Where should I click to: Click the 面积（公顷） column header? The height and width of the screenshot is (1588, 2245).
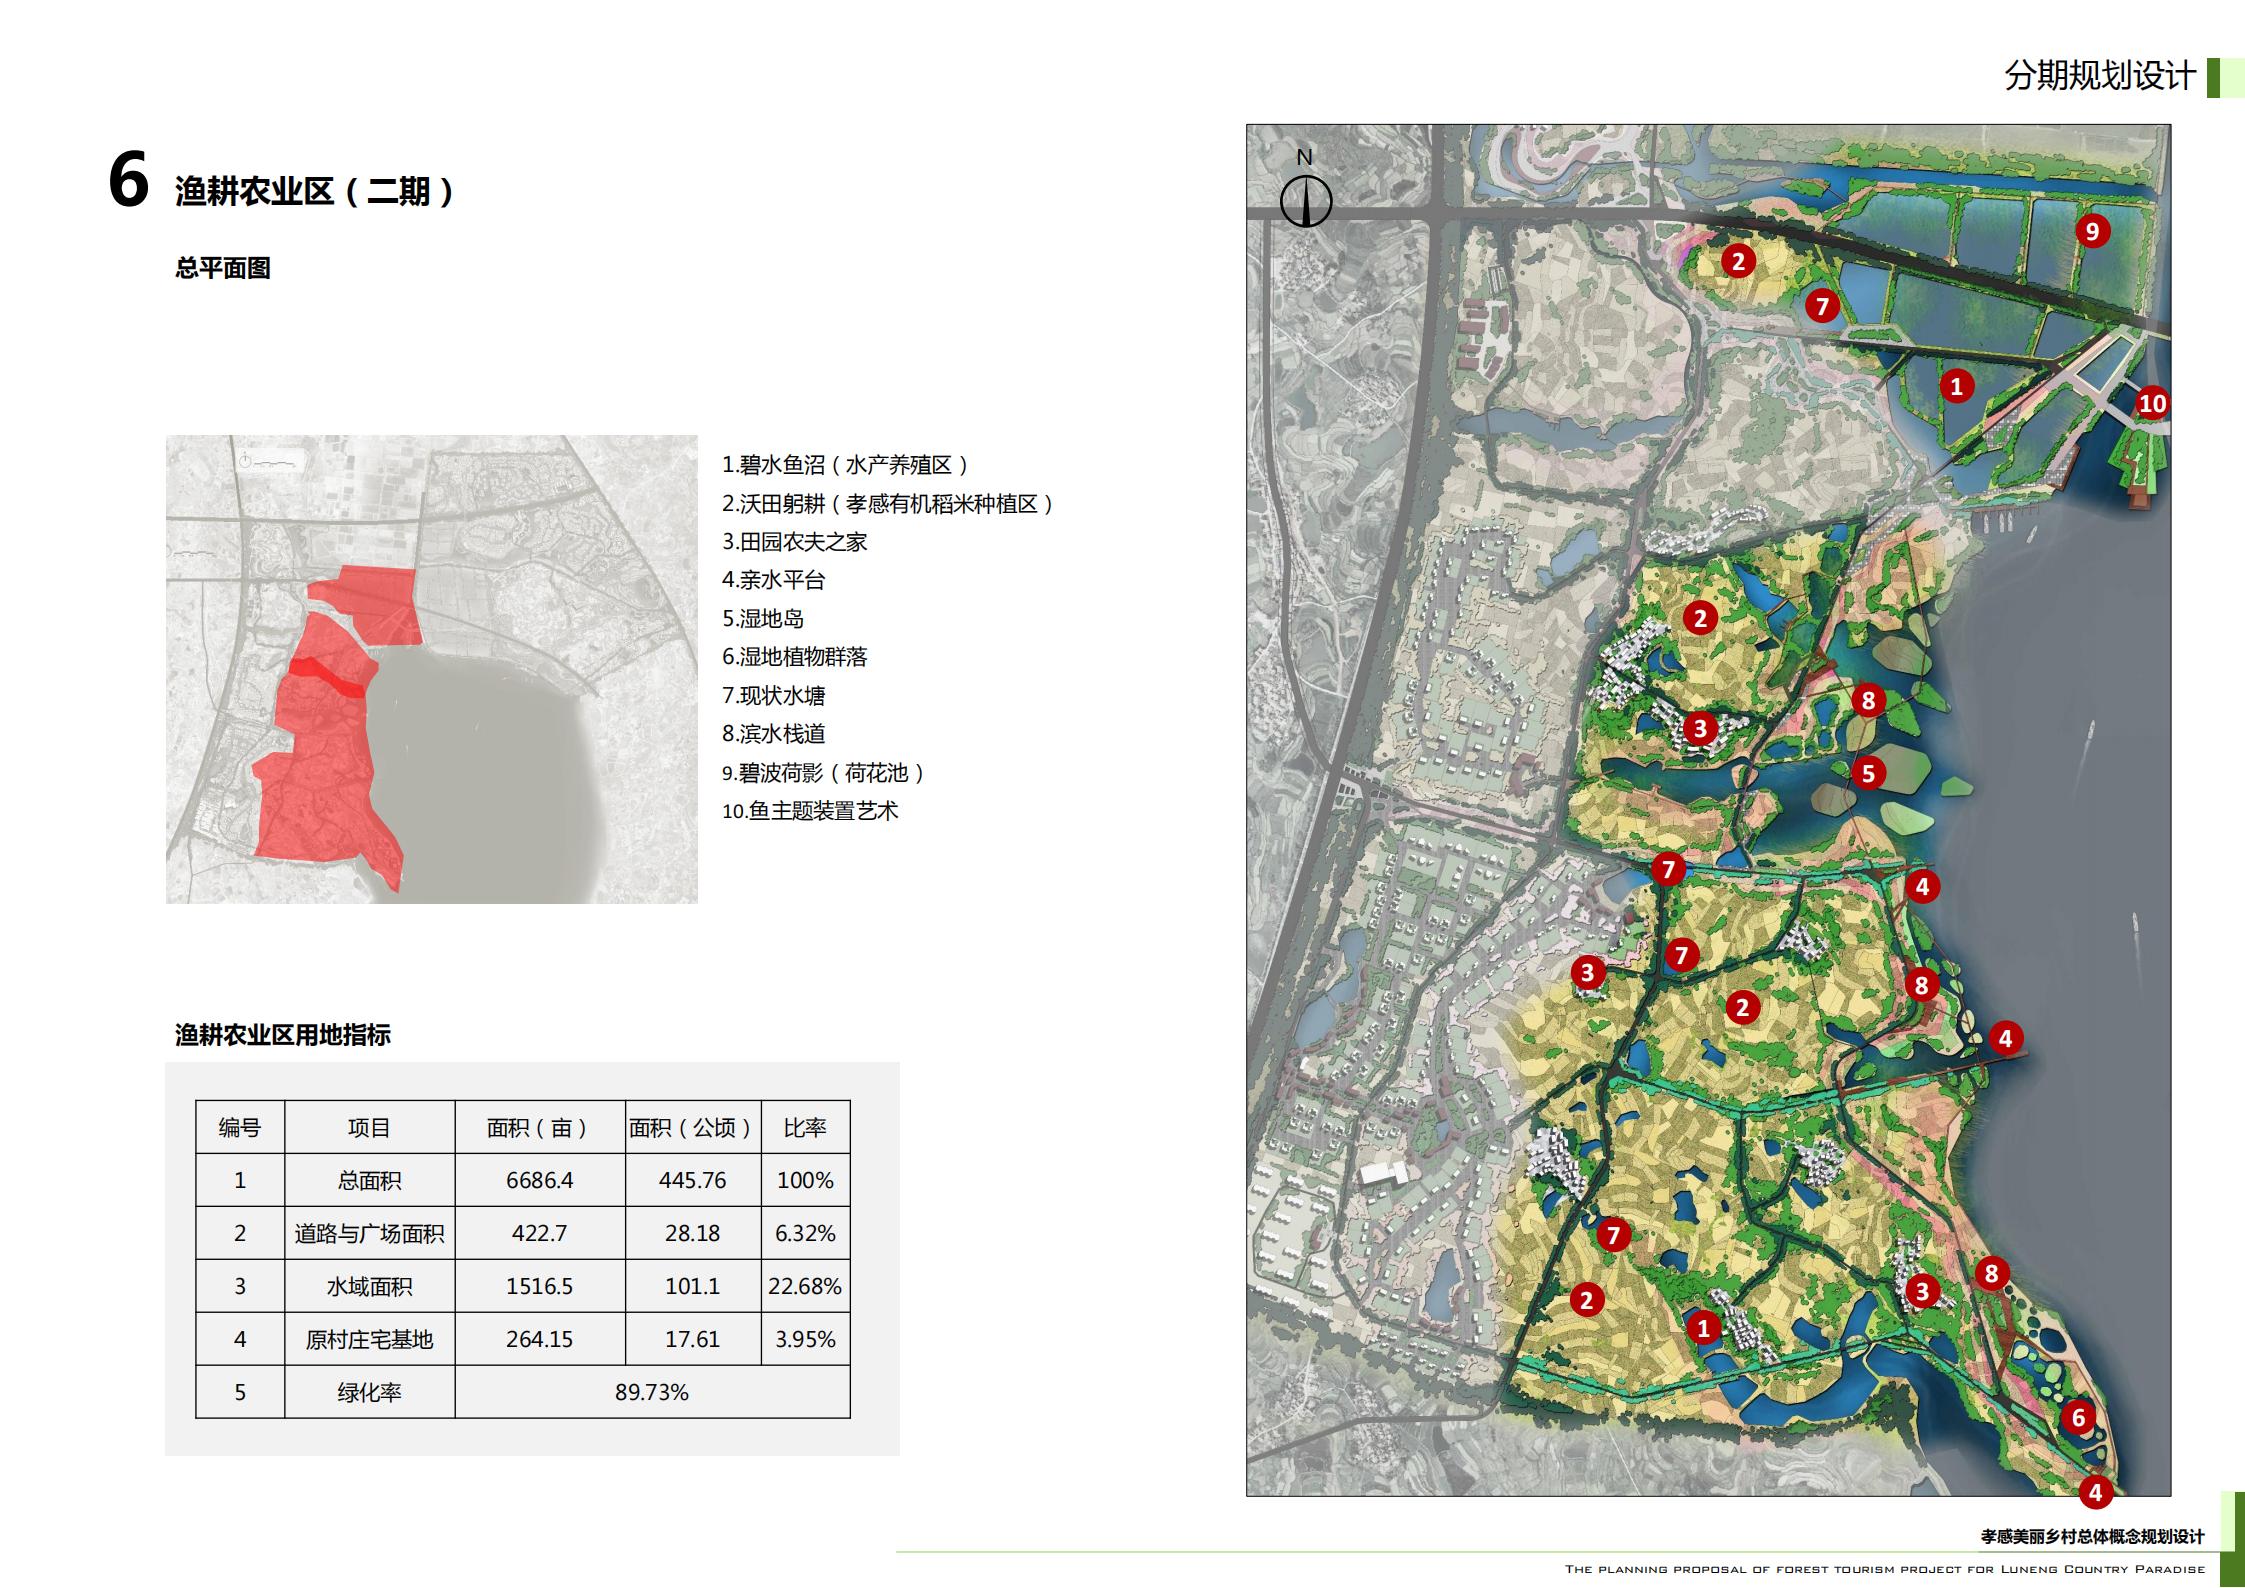[x=693, y=1128]
